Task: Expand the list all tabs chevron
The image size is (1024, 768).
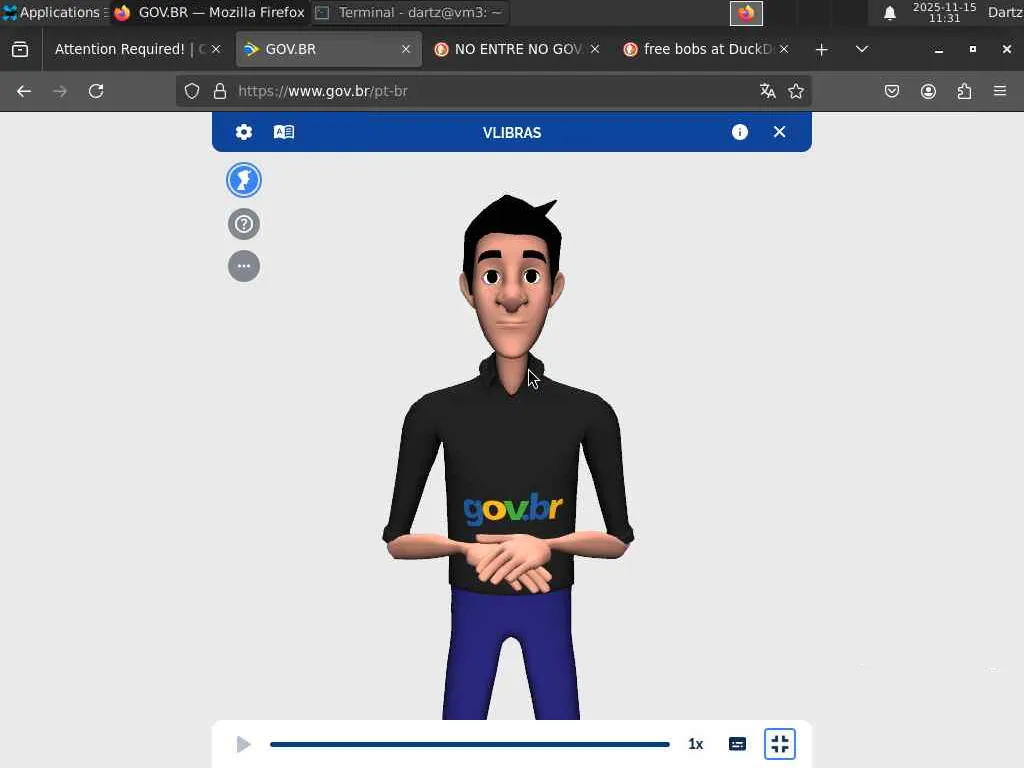Action: click(862, 50)
